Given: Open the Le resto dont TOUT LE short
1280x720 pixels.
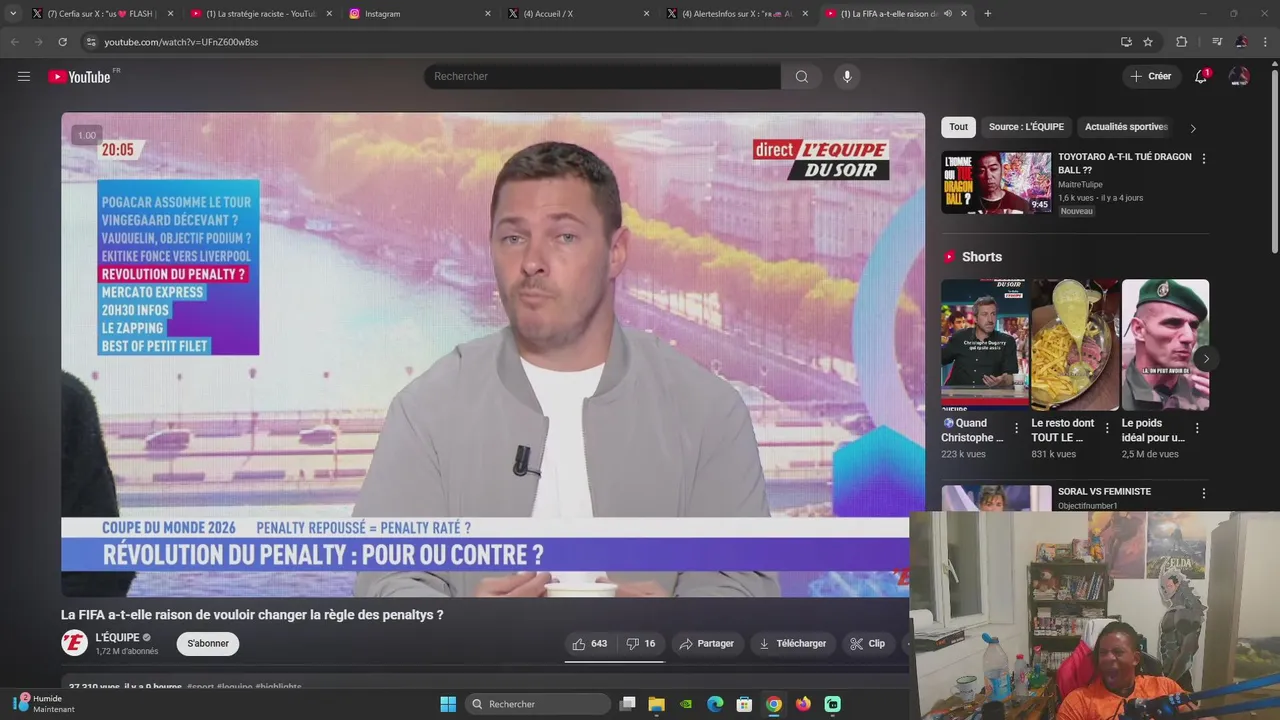Looking at the screenshot, I should point(1075,345).
